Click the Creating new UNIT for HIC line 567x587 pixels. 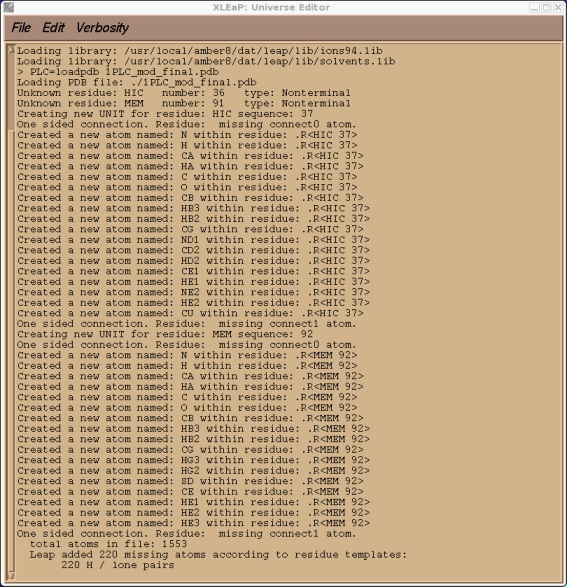(165, 113)
